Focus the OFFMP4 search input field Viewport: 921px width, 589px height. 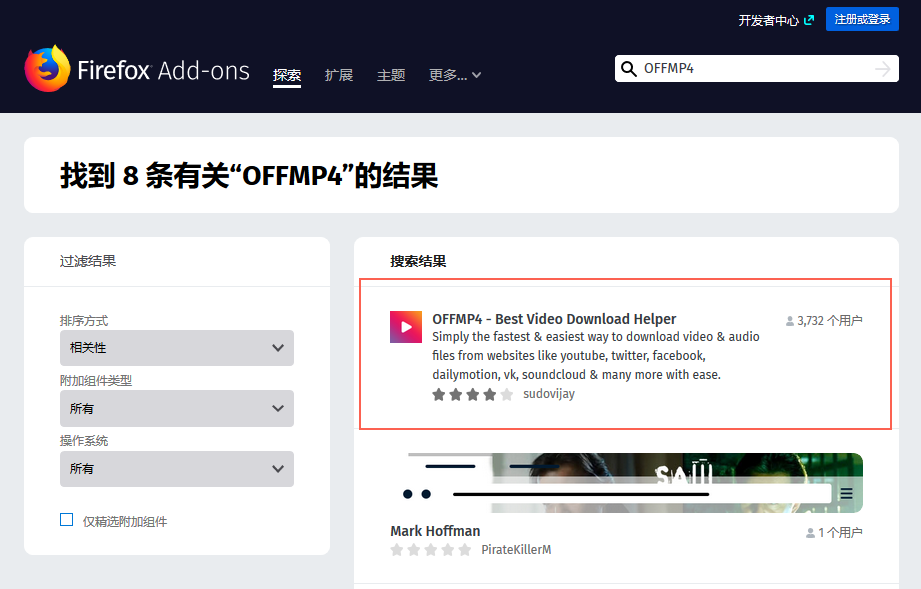tap(757, 69)
